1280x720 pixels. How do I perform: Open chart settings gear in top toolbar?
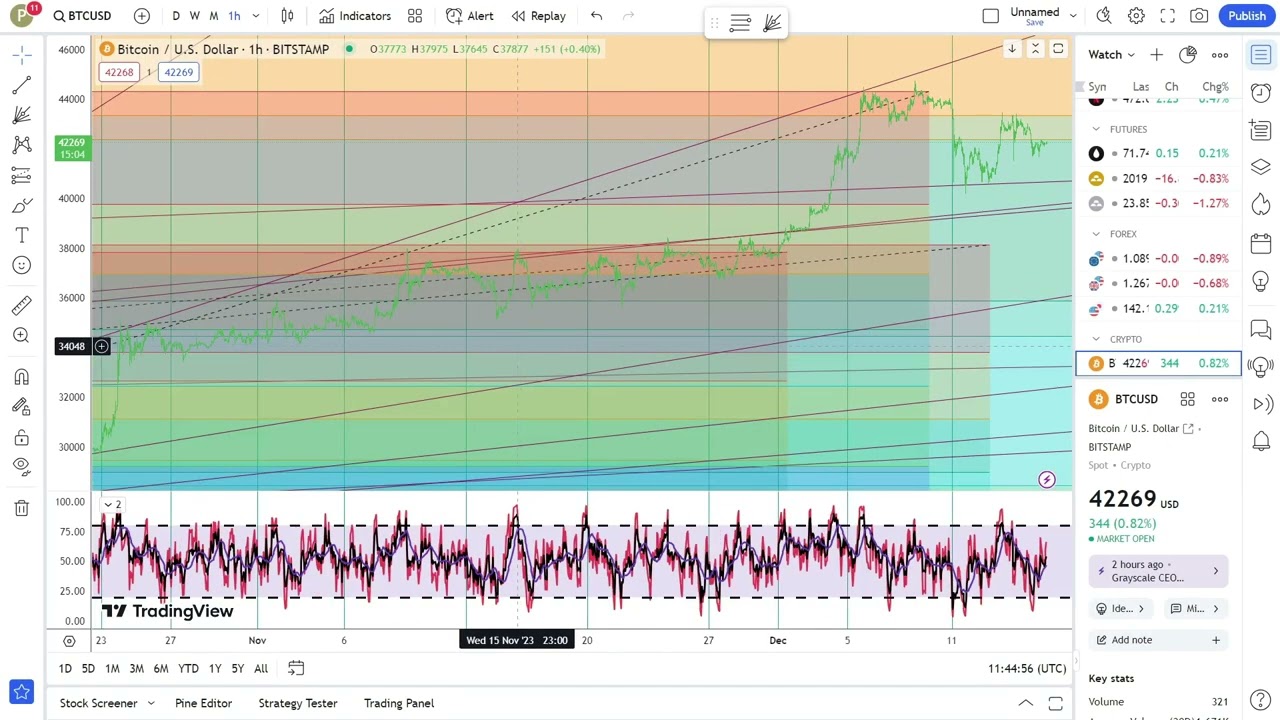[x=1136, y=16]
